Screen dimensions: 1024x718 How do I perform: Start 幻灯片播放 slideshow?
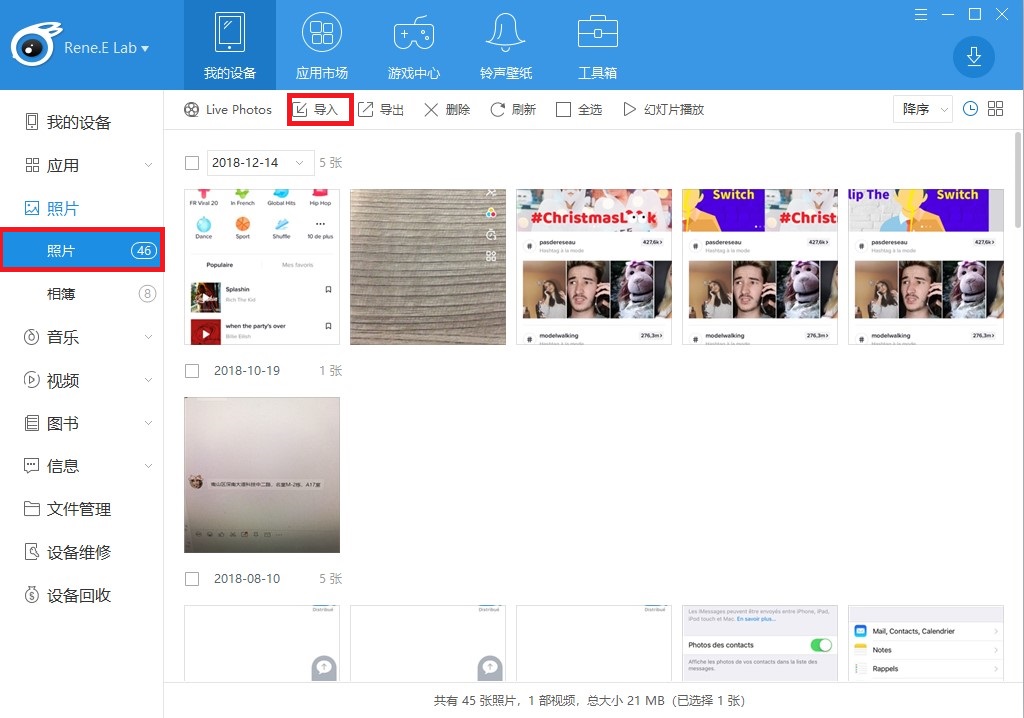click(x=664, y=110)
